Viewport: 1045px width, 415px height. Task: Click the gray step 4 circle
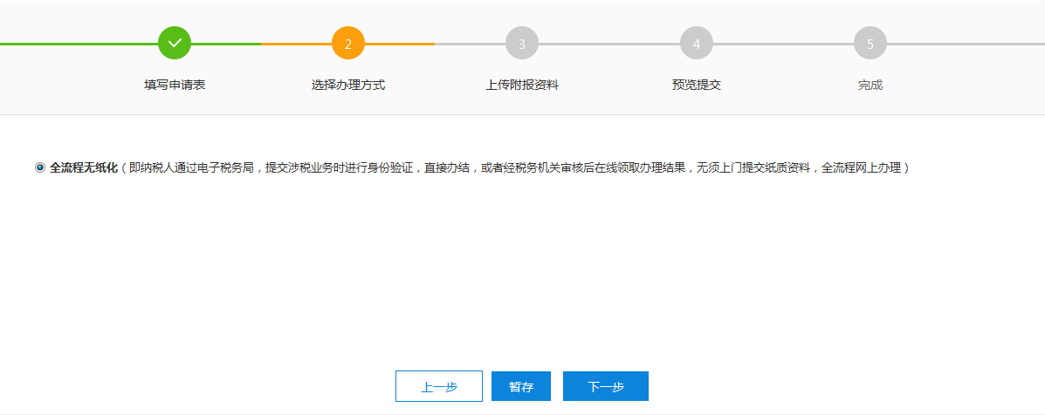pos(696,43)
